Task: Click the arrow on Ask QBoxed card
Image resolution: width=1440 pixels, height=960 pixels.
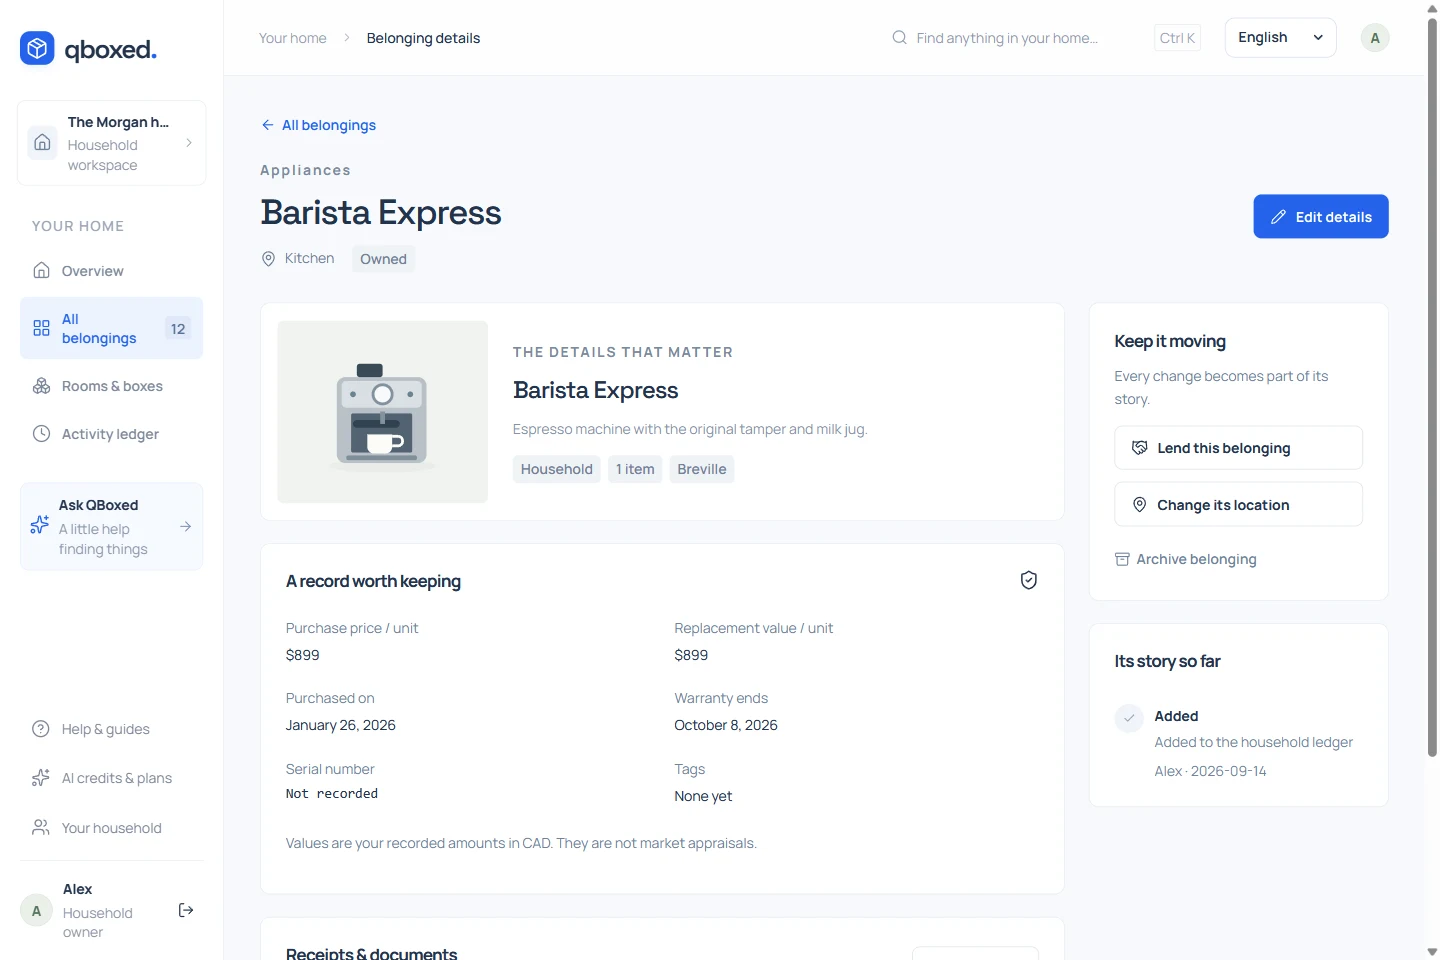Action: coord(185,526)
